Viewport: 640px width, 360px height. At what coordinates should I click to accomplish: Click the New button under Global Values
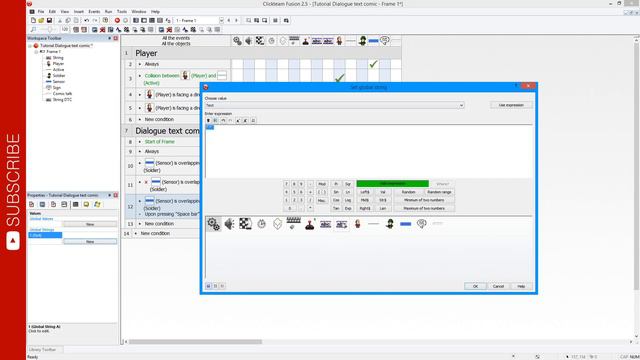click(x=90, y=224)
